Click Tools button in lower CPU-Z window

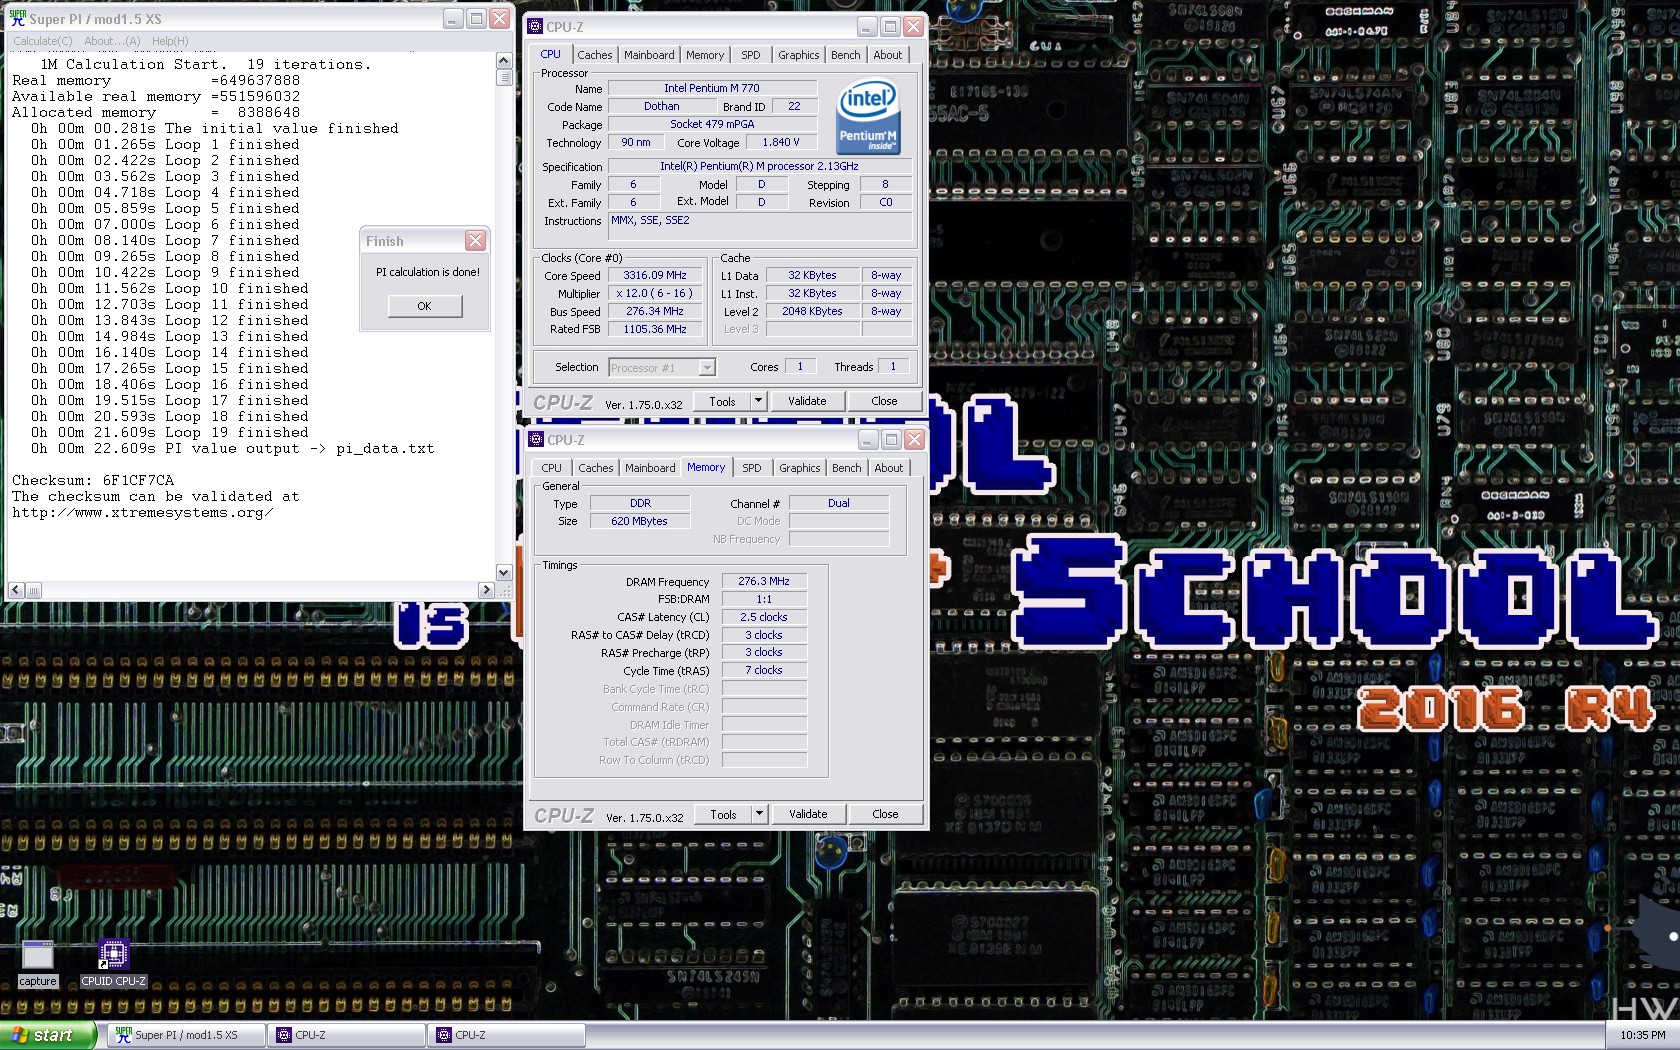click(x=723, y=815)
